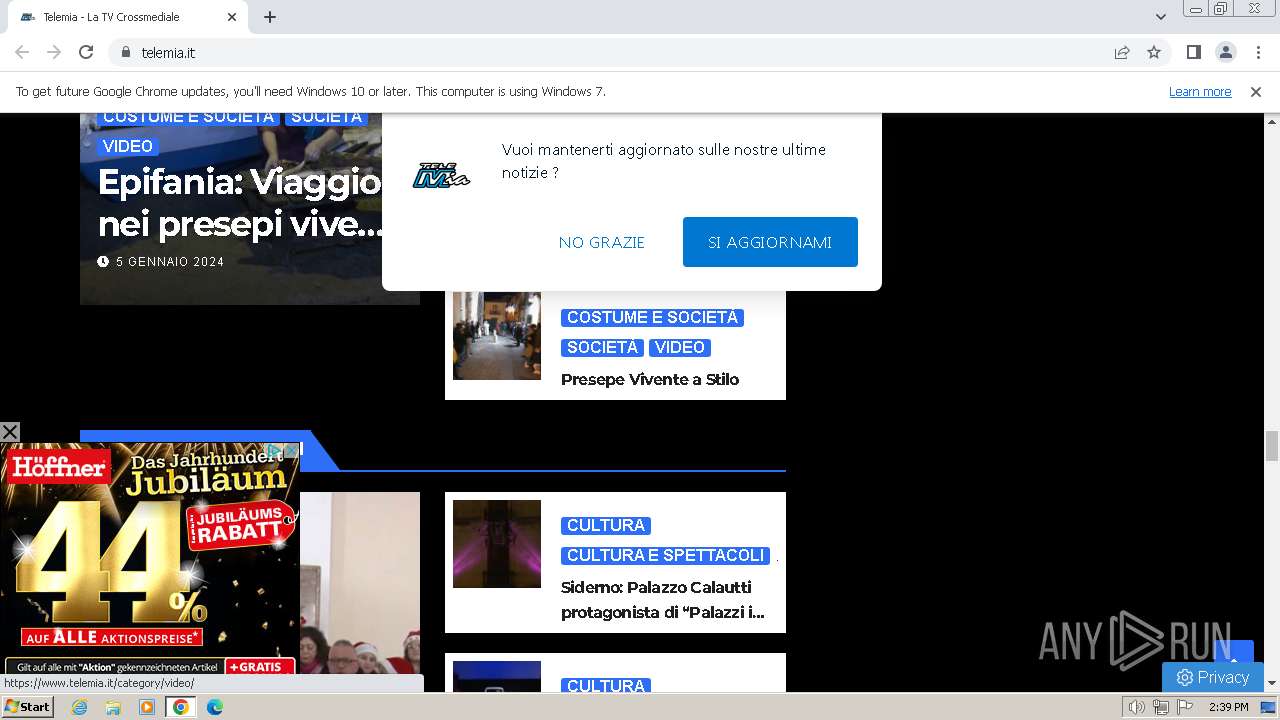This screenshot has width=1280, height=720.
Task: Open the Epifania presepi viventi headline
Action: pyautogui.click(x=240, y=203)
